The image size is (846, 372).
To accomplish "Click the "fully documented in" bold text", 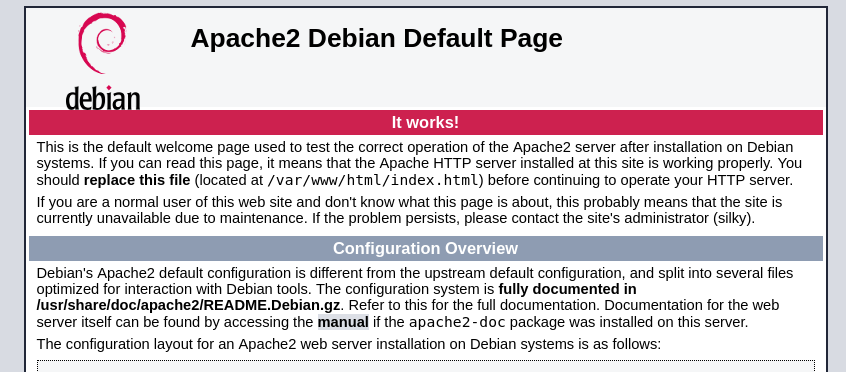I will coord(567,289).
